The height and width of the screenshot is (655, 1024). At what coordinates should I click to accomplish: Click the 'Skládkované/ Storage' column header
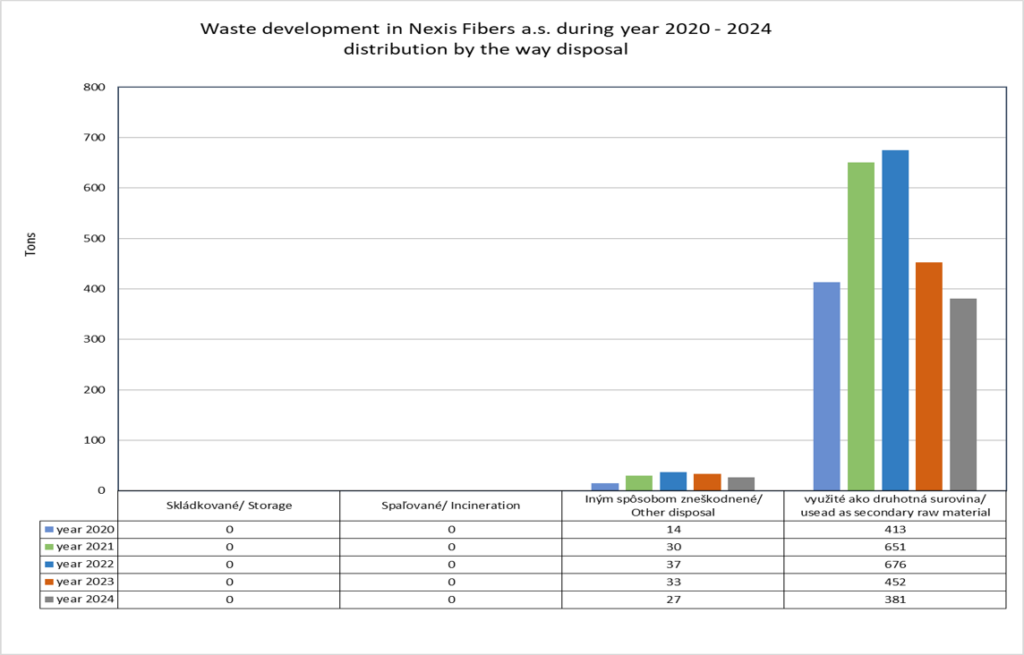click(229, 505)
